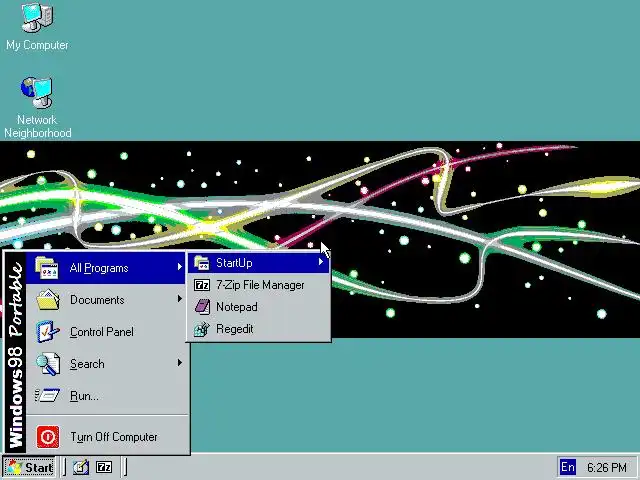Click the En language indicator in tray
Image resolution: width=640 pixels, height=480 pixels.
(x=568, y=467)
